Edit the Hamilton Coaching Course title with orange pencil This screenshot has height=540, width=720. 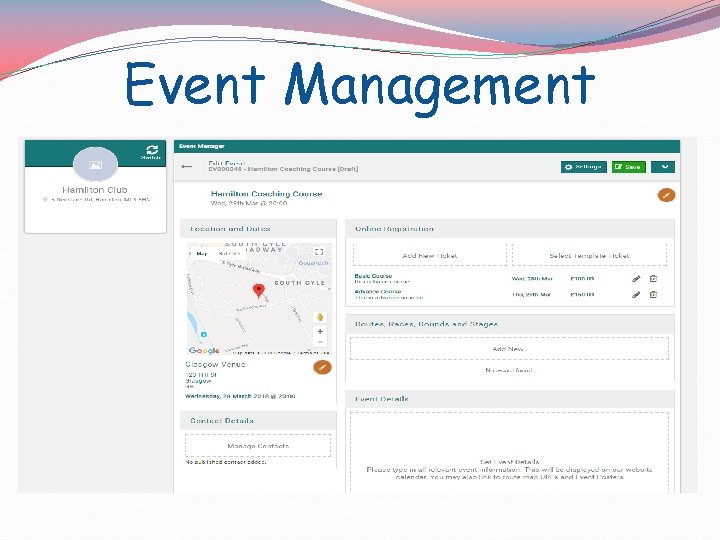pos(666,195)
